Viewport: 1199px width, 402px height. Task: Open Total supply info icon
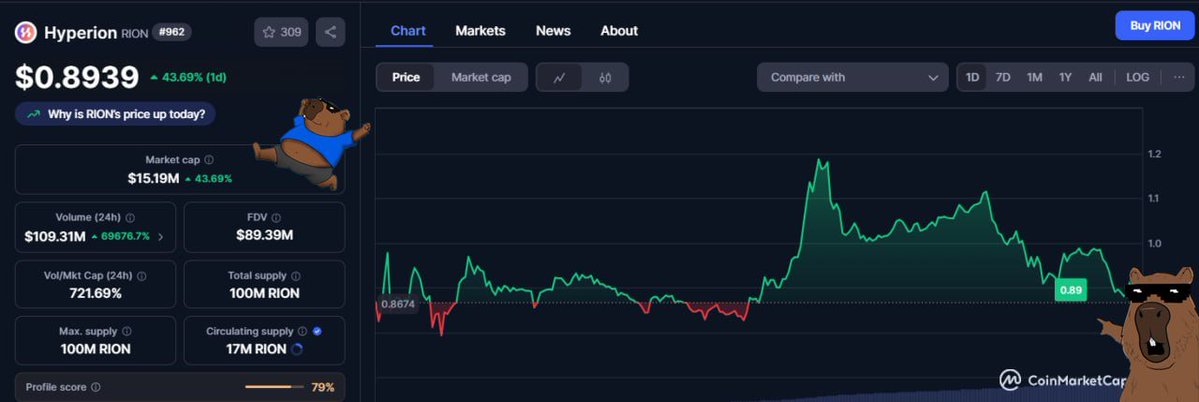pyautogui.click(x=296, y=276)
